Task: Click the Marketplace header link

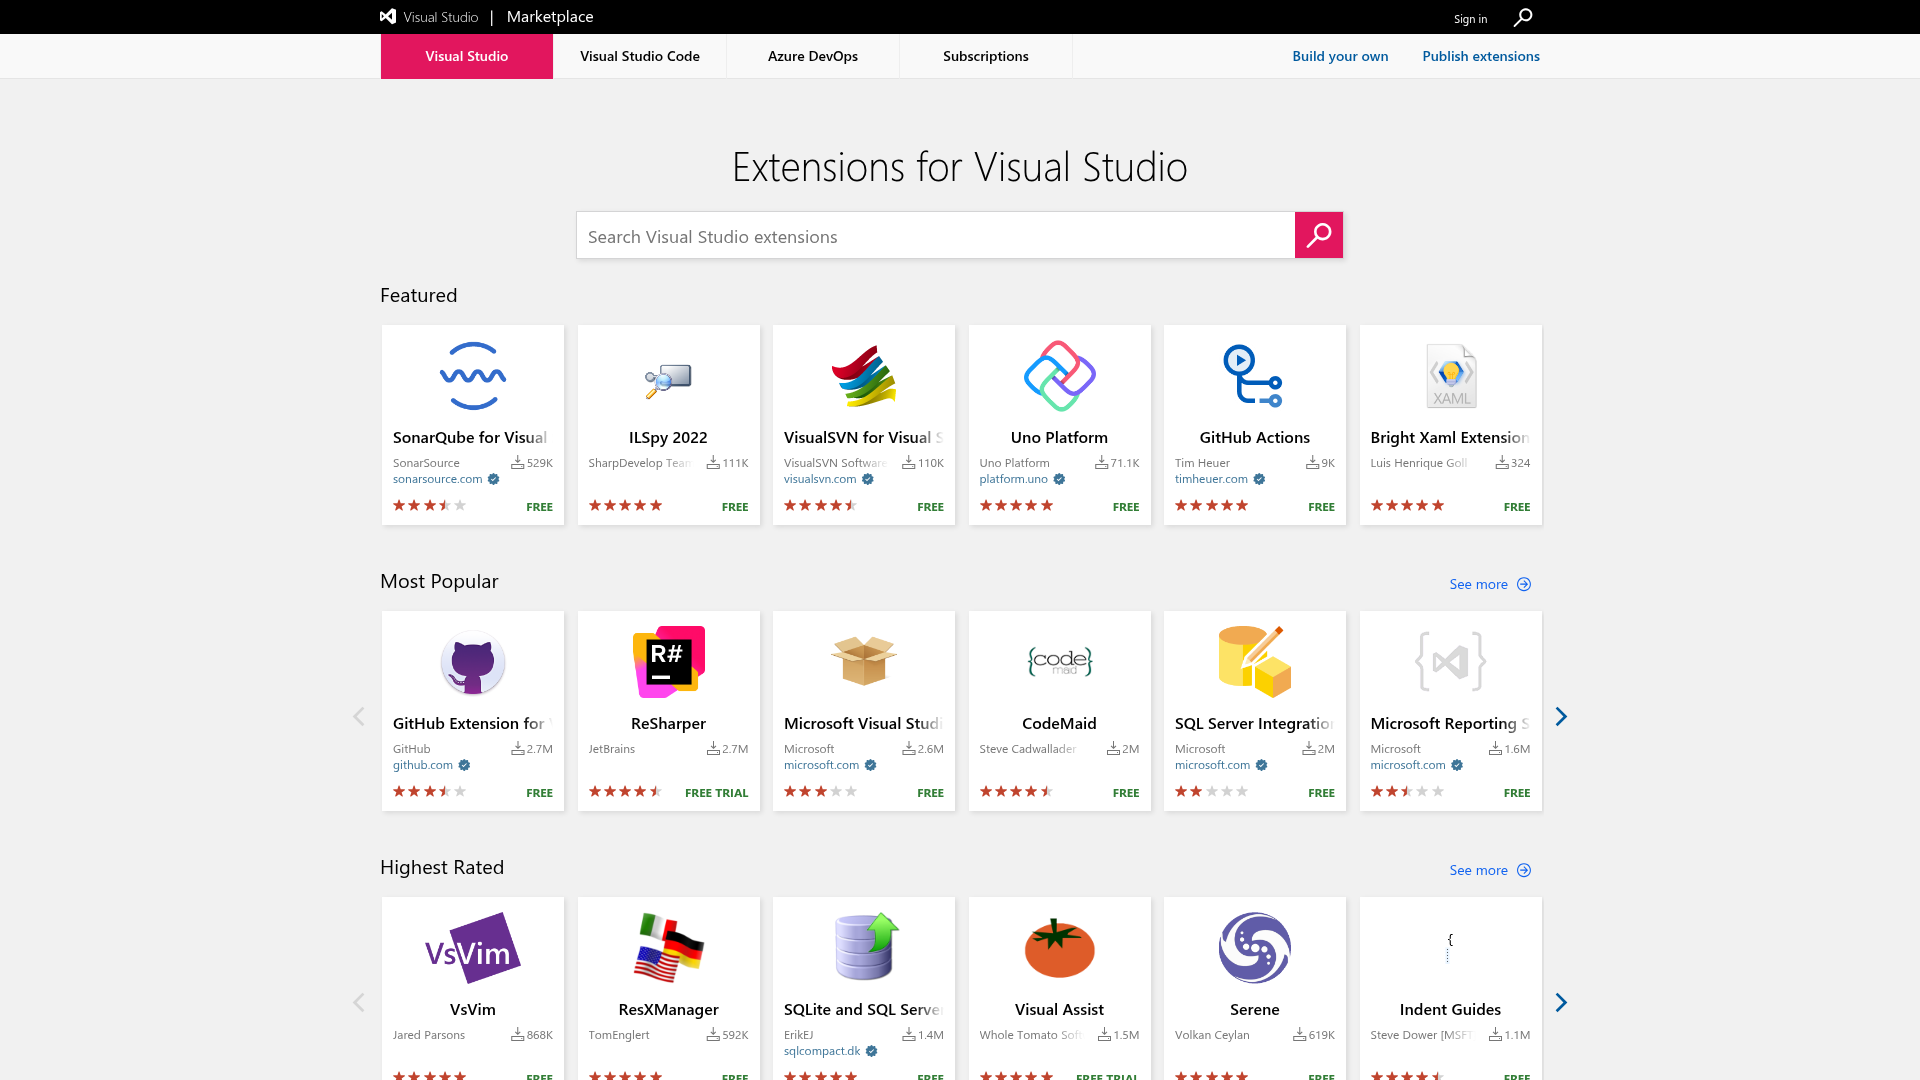Action: (550, 17)
